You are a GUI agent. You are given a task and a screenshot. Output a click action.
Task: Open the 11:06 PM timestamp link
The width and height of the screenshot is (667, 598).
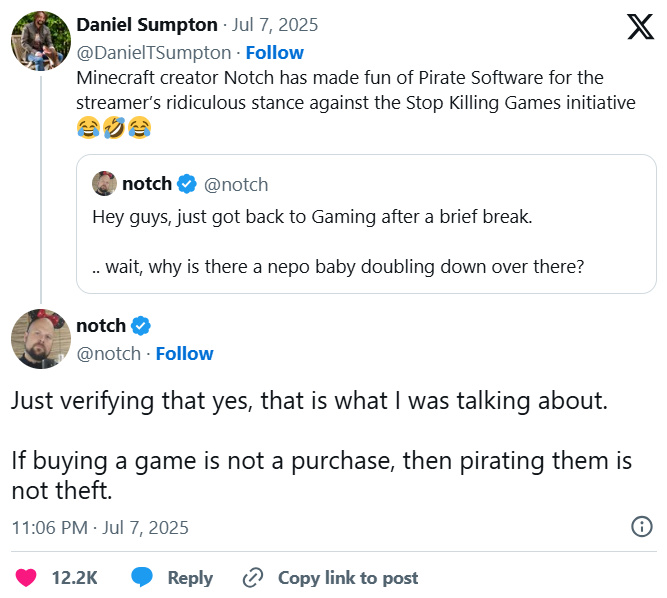(x=99, y=527)
